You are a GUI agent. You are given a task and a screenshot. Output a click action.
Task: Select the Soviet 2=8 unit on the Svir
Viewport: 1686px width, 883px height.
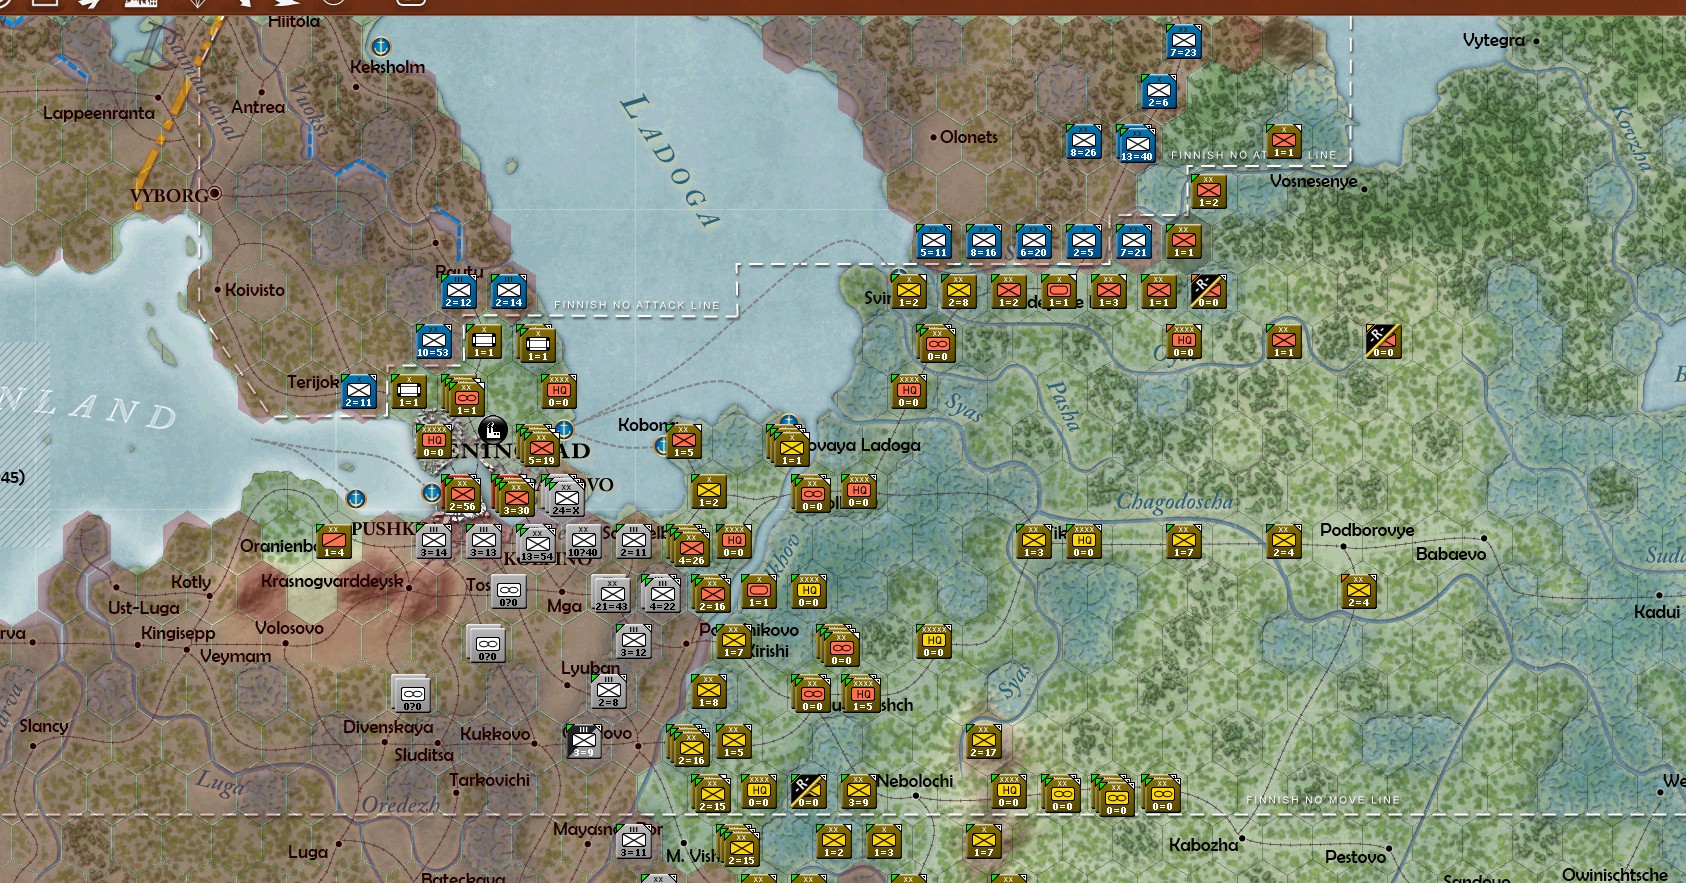(959, 292)
